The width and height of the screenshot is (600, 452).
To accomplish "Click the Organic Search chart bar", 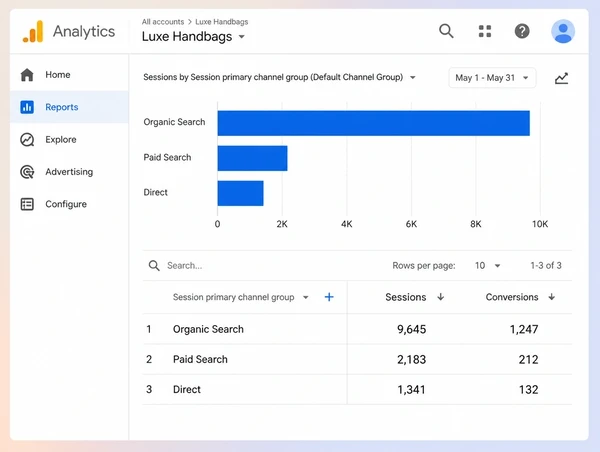I will click(374, 123).
